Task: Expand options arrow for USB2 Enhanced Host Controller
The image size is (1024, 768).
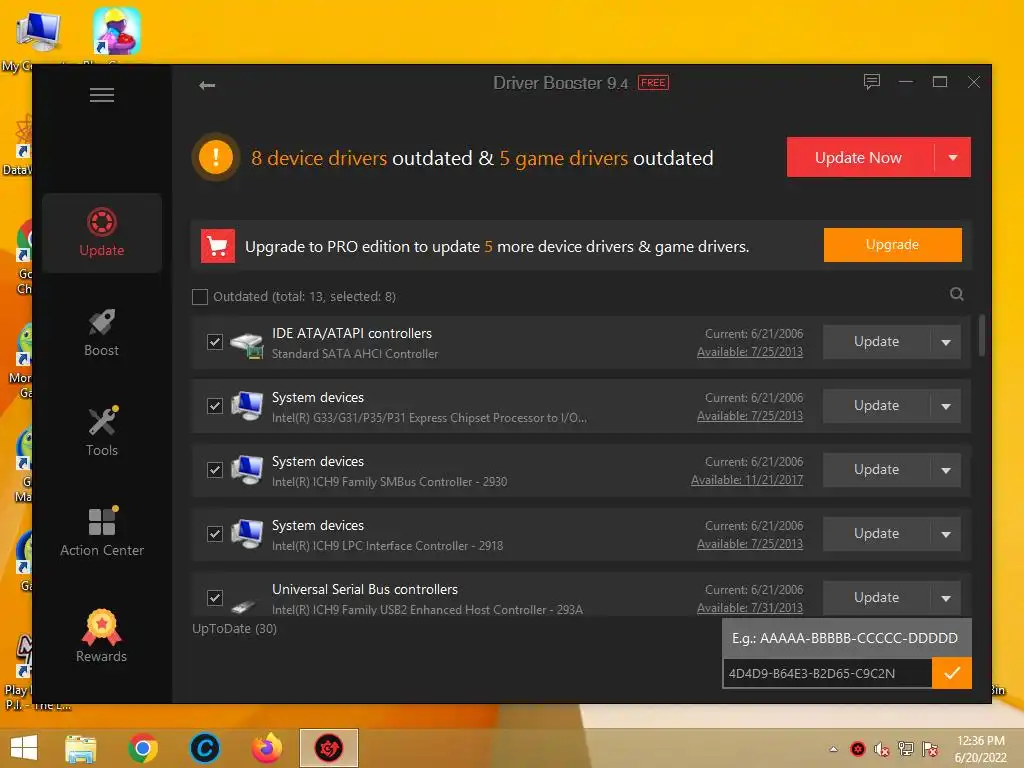Action: coord(946,598)
